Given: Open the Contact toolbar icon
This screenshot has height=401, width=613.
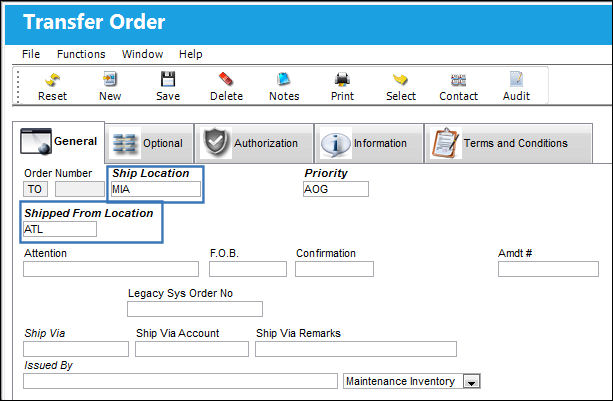Looking at the screenshot, I should point(458,80).
